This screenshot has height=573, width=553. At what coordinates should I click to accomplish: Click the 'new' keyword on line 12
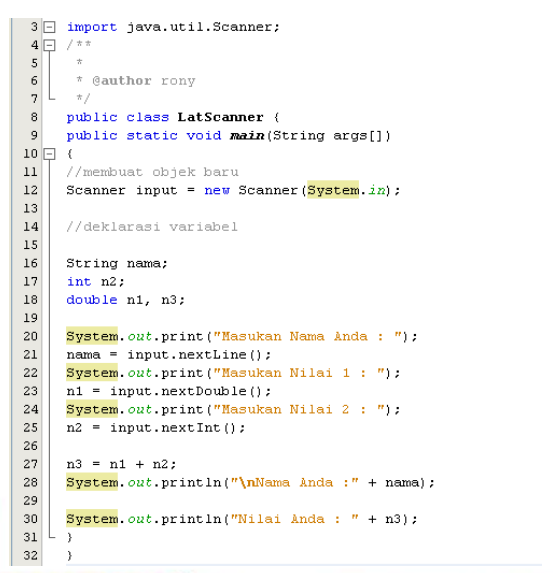[x=217, y=190]
